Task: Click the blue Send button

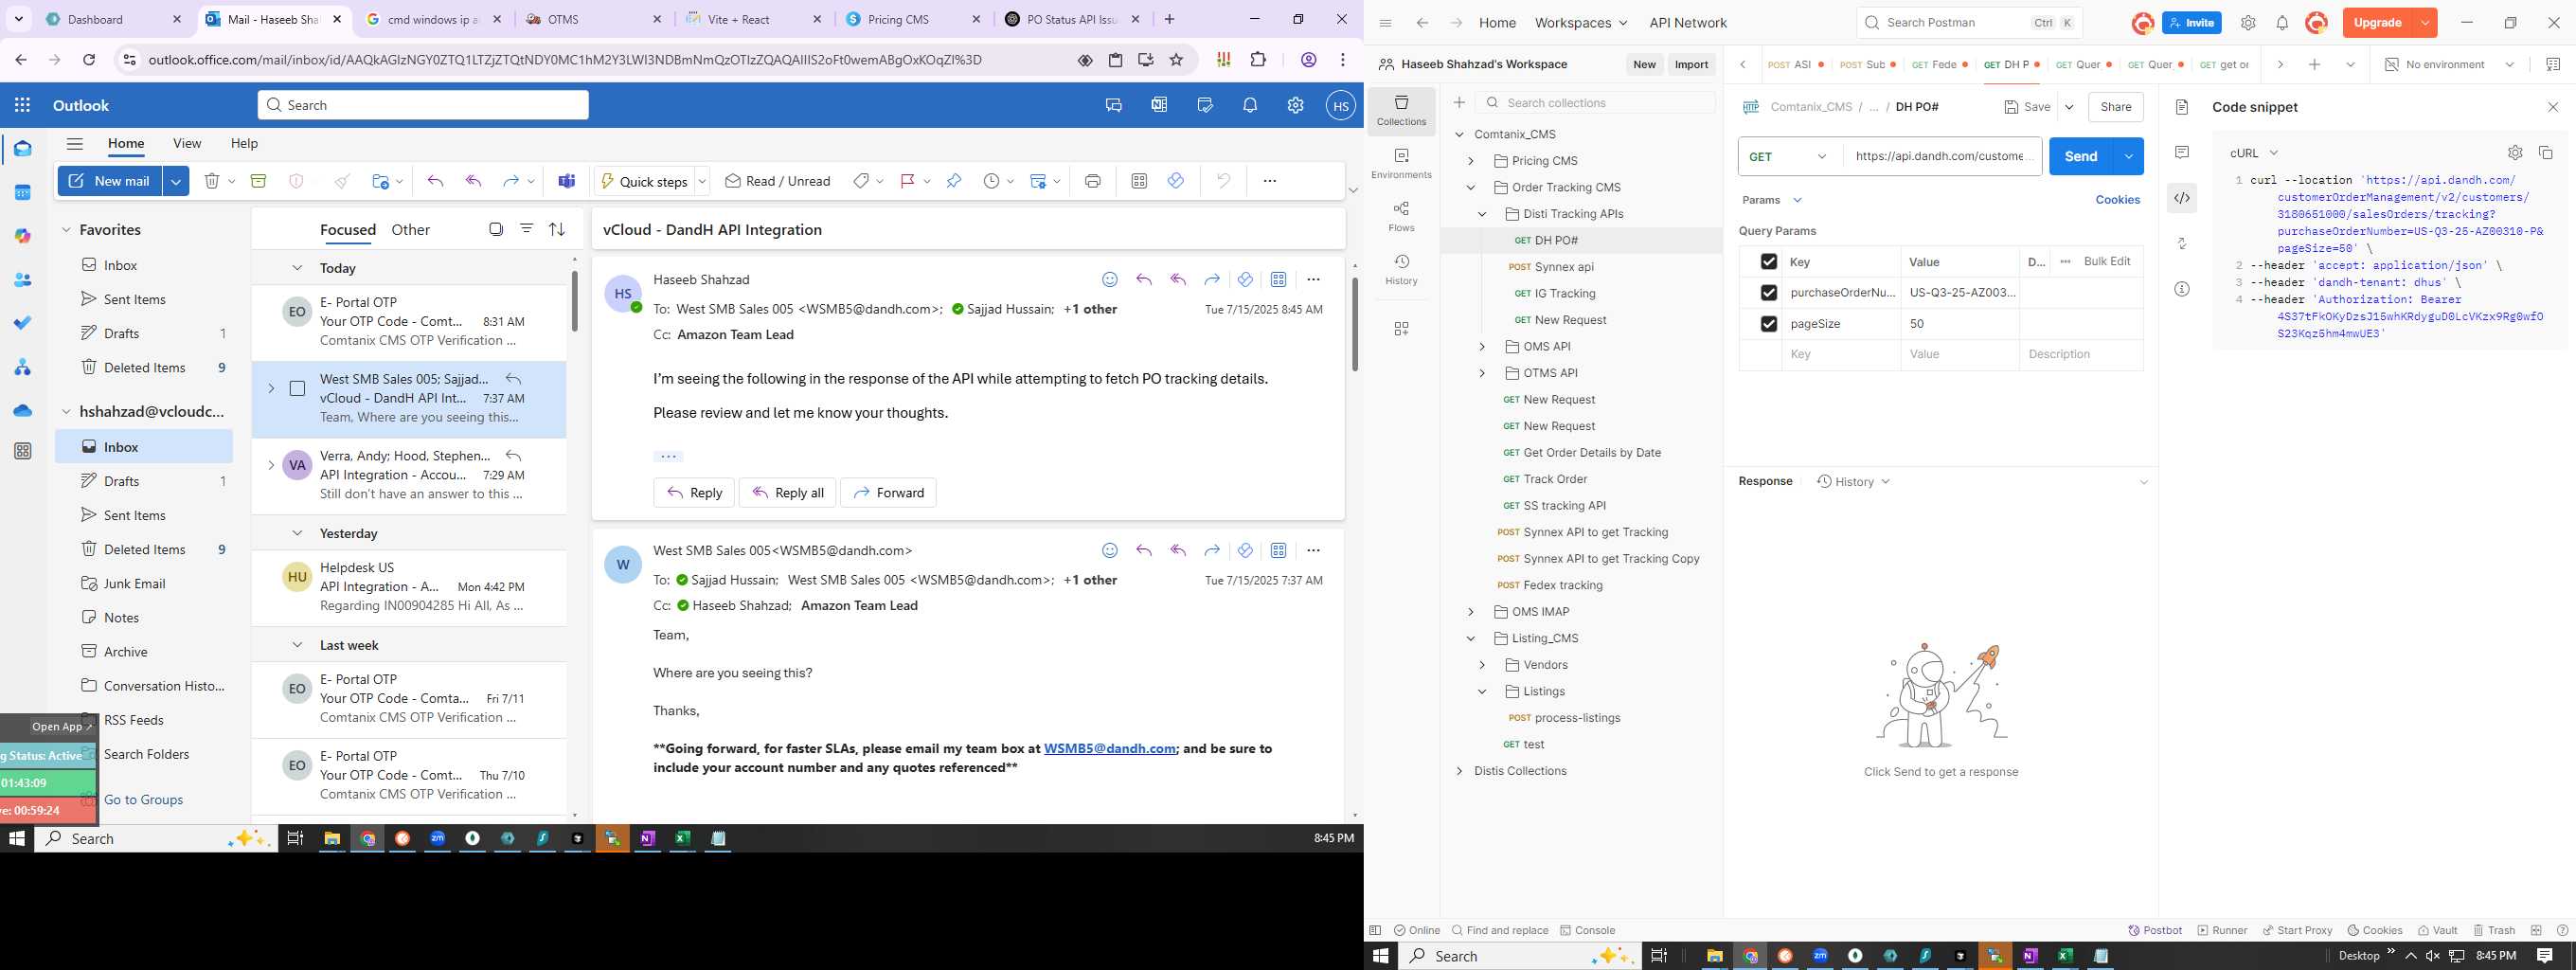Action: (x=2081, y=156)
